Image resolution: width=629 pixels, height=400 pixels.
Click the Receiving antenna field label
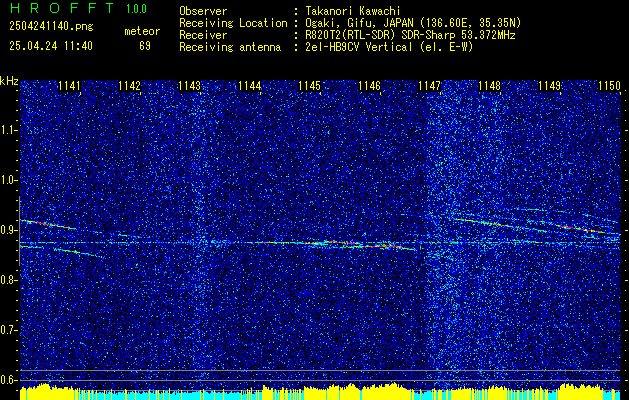coord(230,47)
